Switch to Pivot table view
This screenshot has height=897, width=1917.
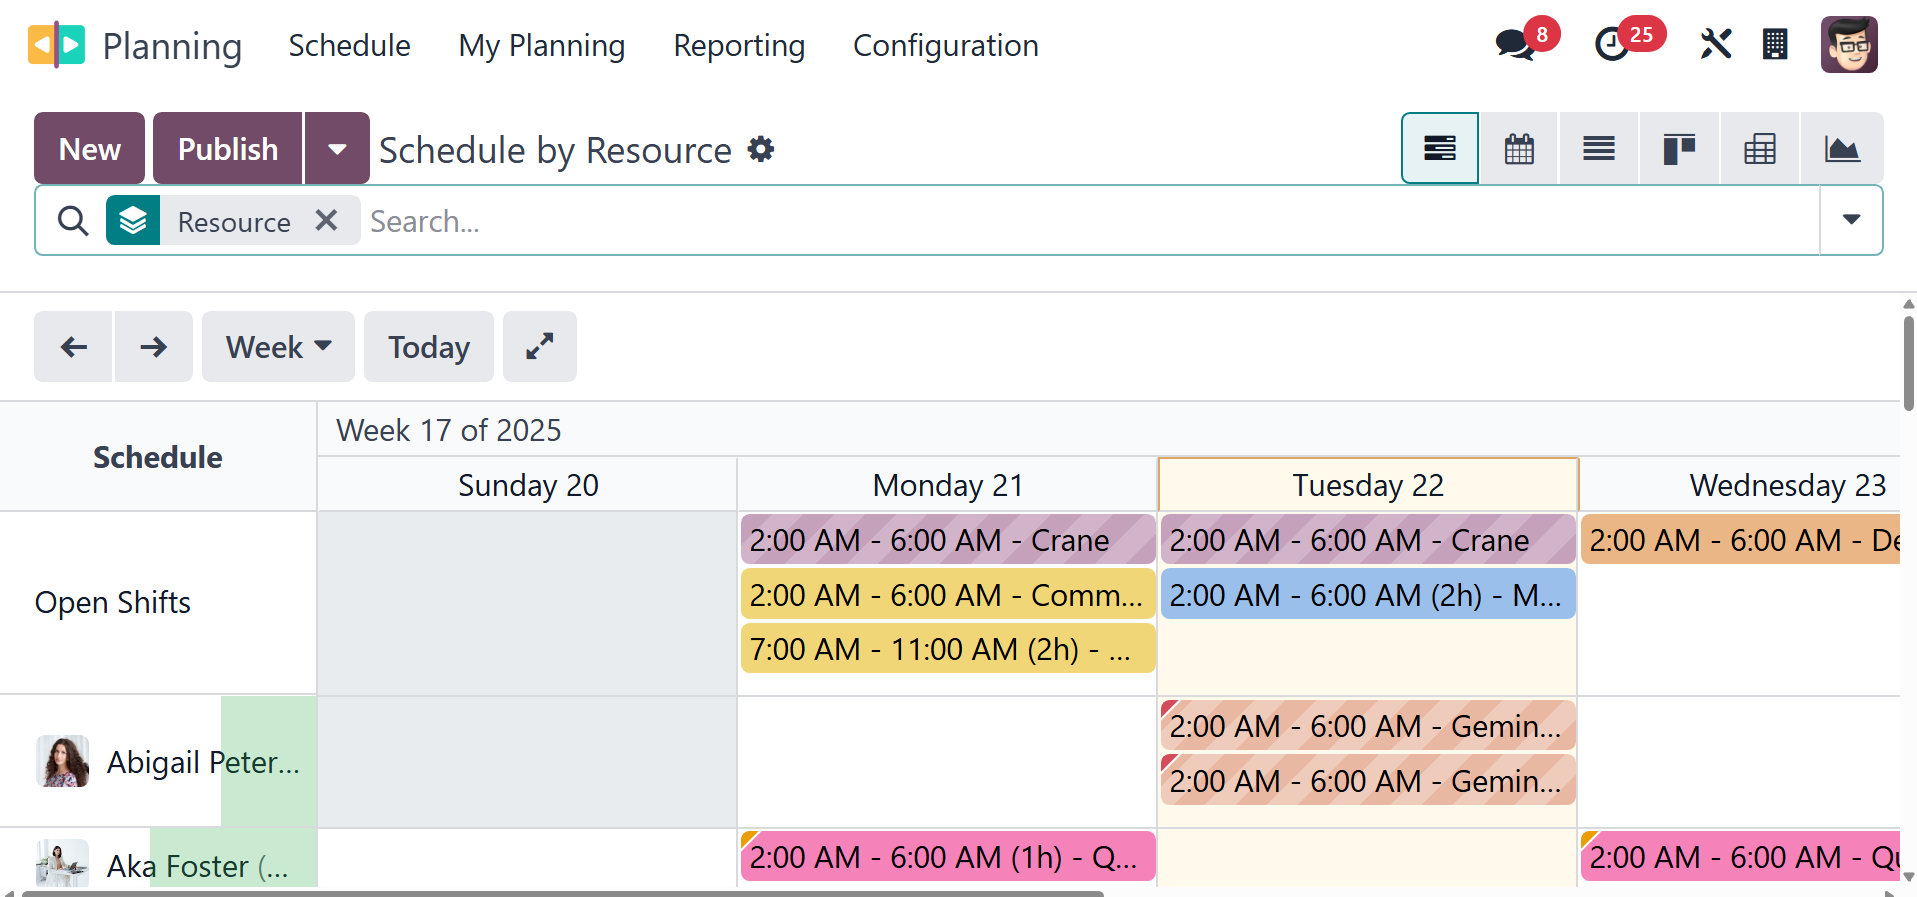(1760, 149)
